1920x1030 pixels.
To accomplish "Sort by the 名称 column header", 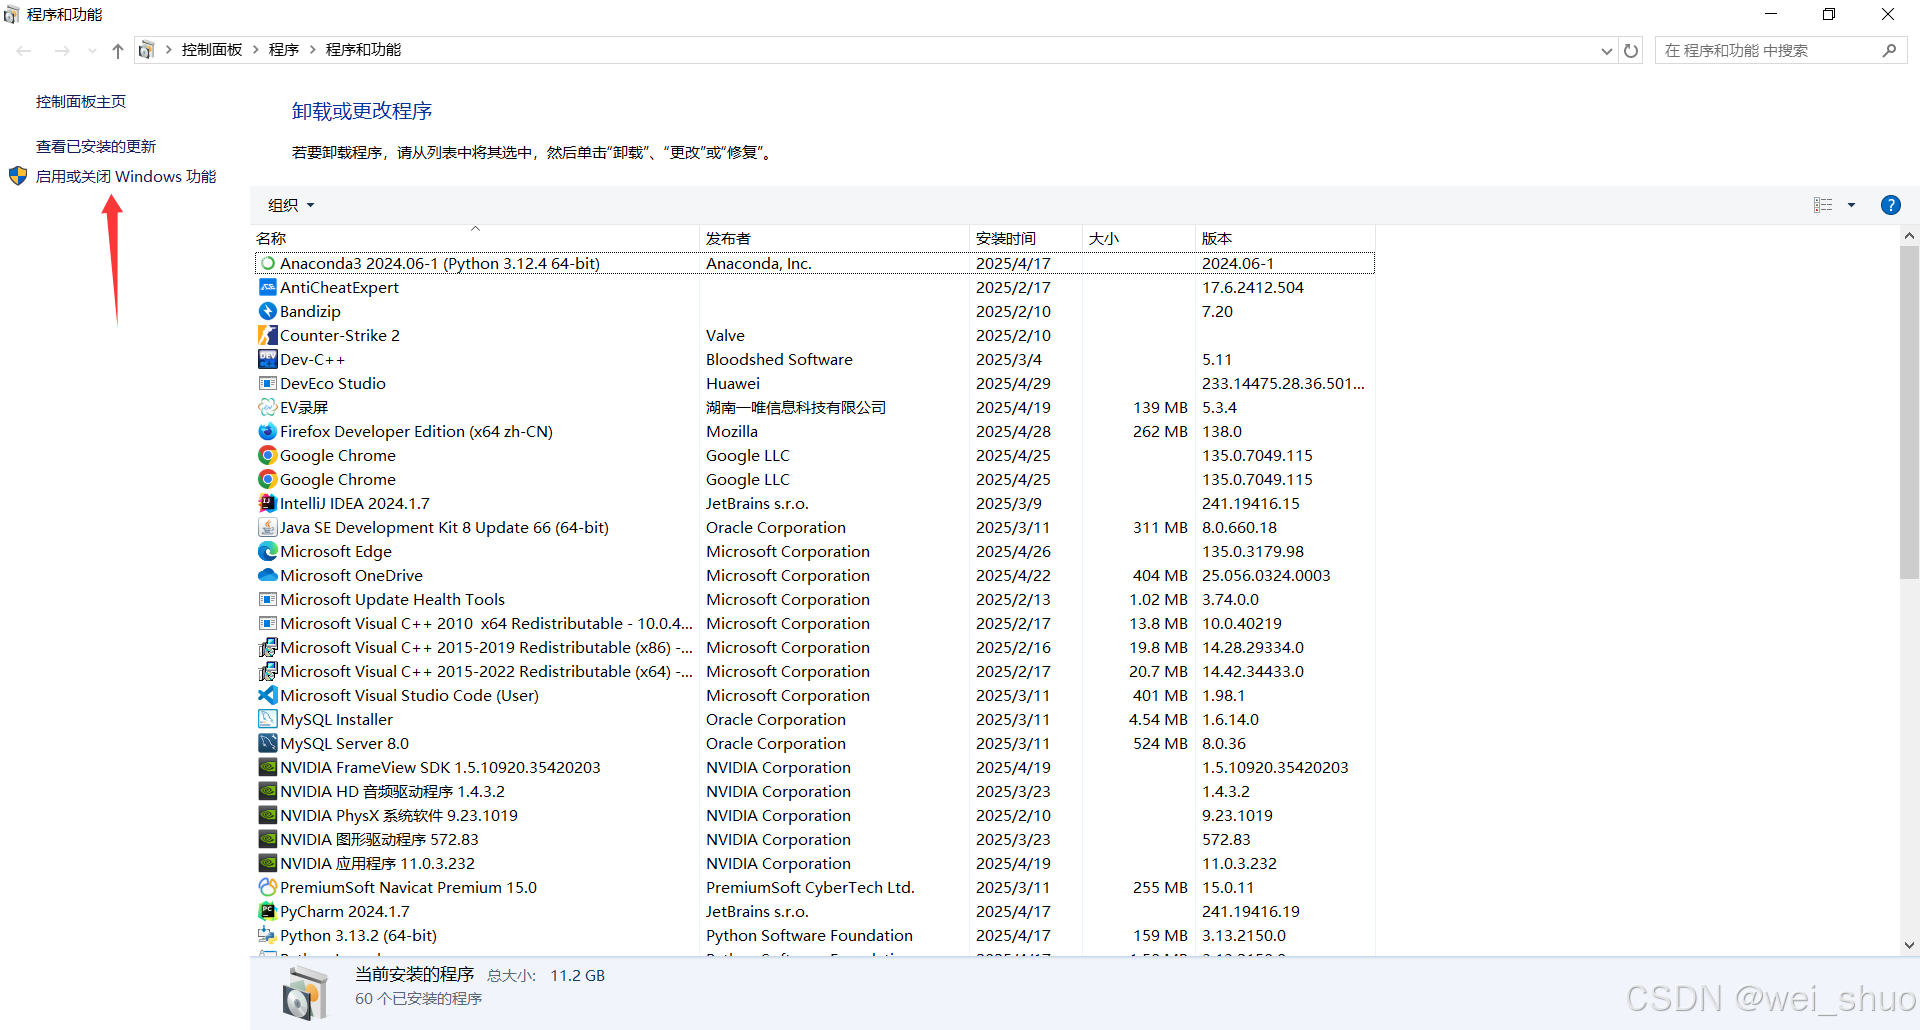I will 476,238.
